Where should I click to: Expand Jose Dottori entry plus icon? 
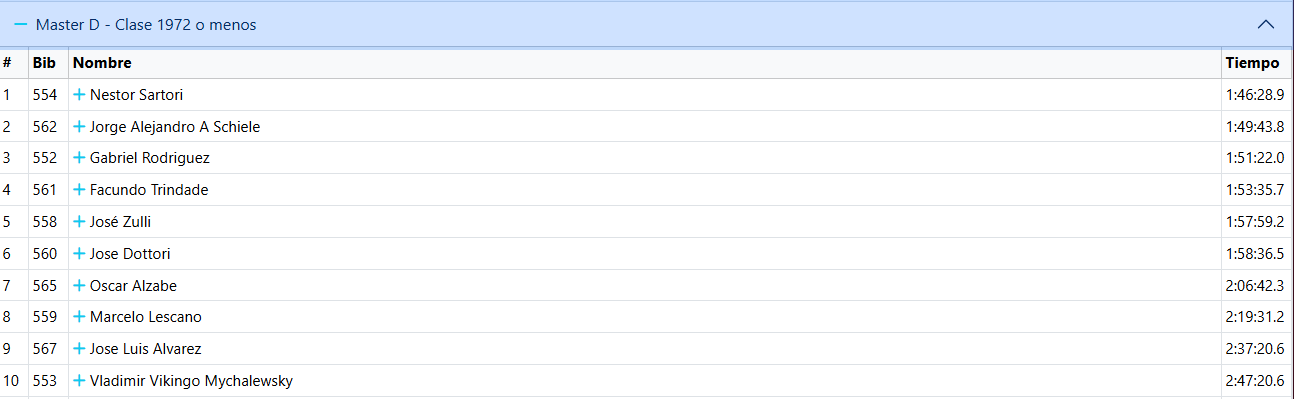point(79,254)
